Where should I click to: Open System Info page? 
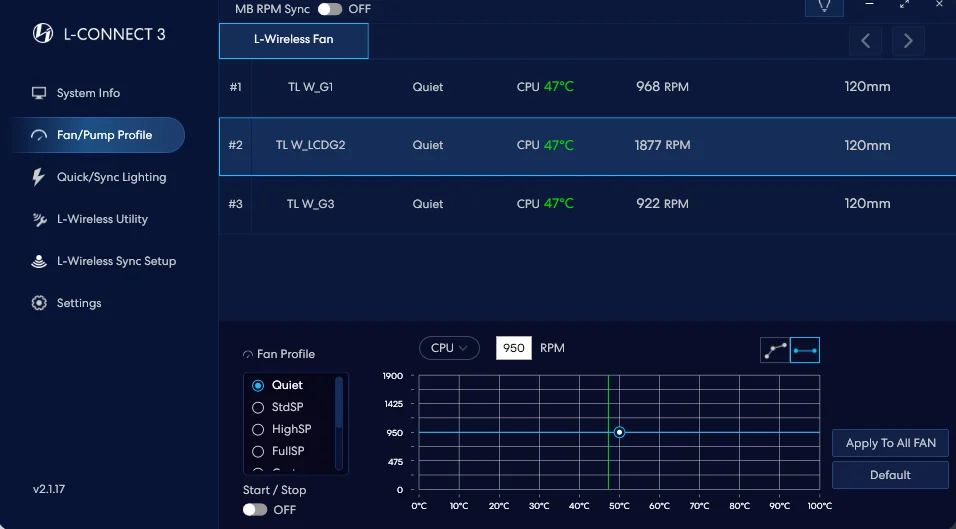coord(88,93)
